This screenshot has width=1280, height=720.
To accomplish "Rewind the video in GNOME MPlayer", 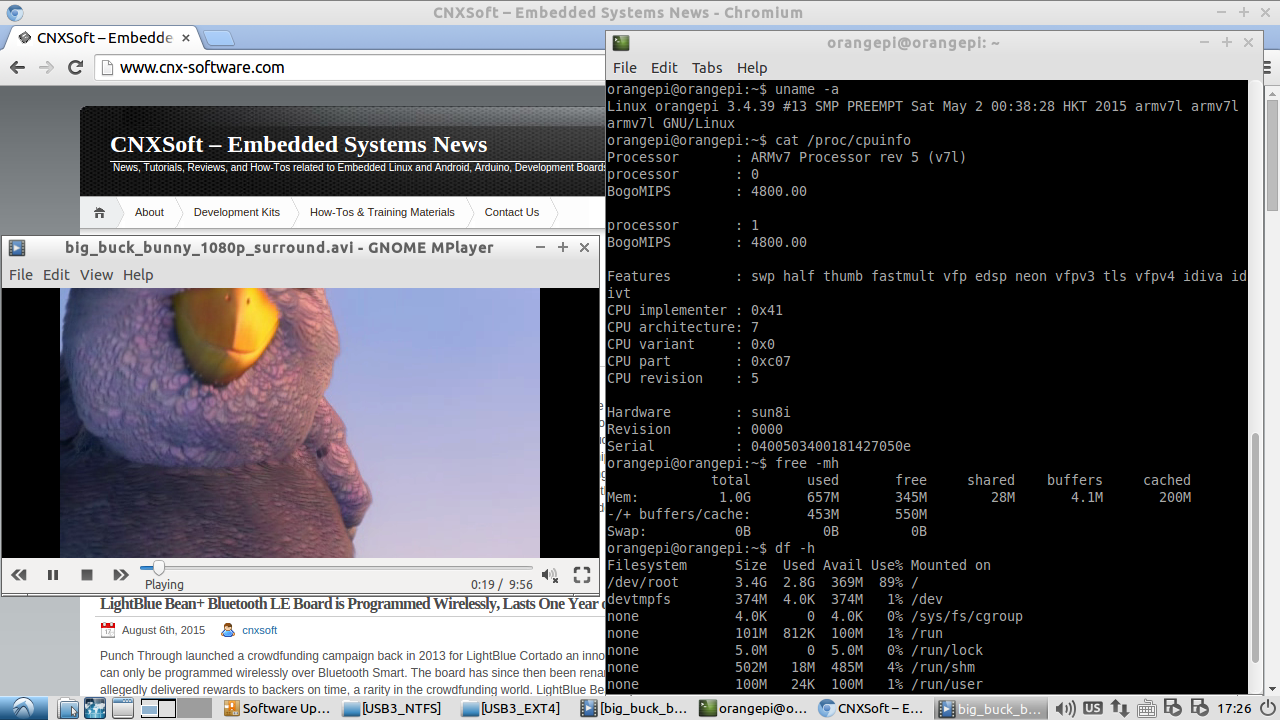I will tap(19, 575).
